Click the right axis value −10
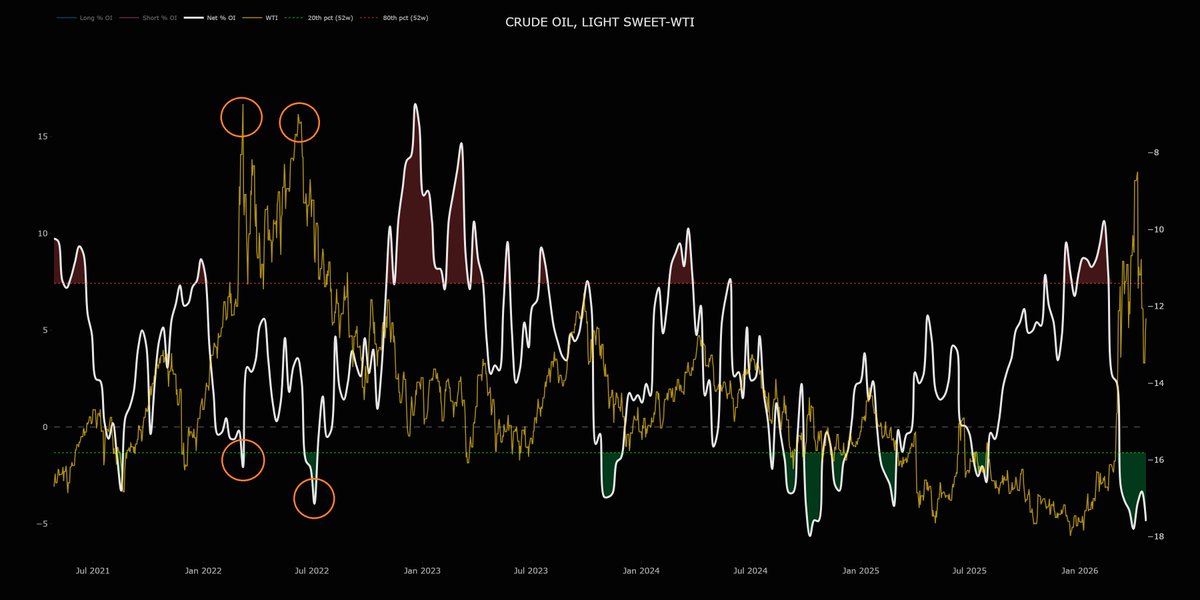Screen dimensions: 1200x600 point(1156,229)
